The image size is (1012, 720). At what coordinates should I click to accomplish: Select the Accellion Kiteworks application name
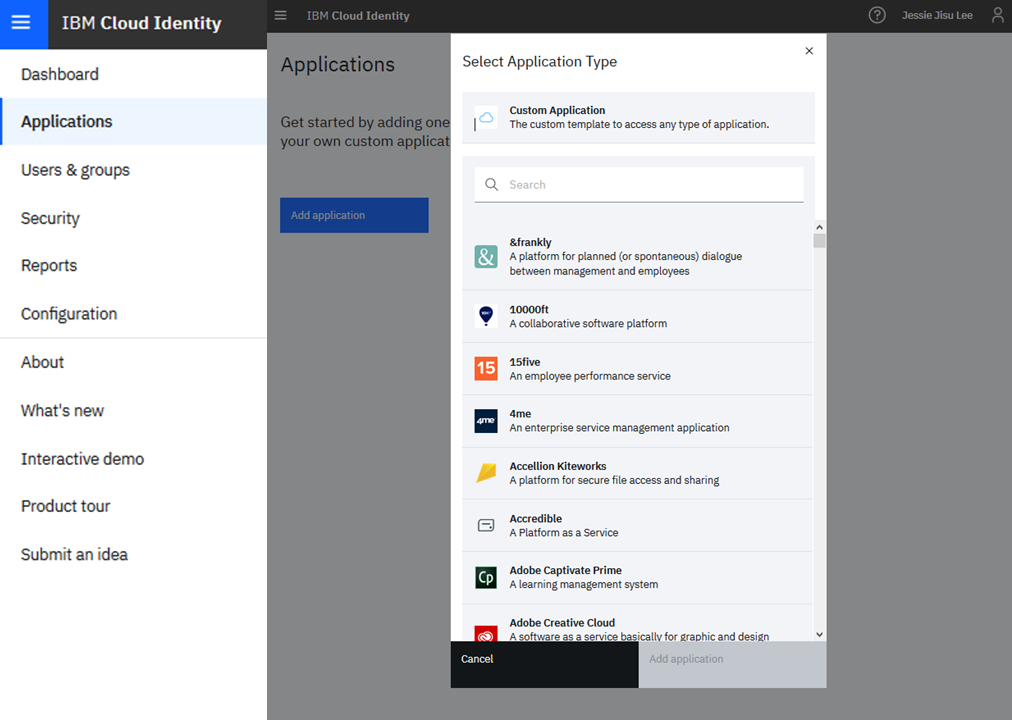(558, 466)
